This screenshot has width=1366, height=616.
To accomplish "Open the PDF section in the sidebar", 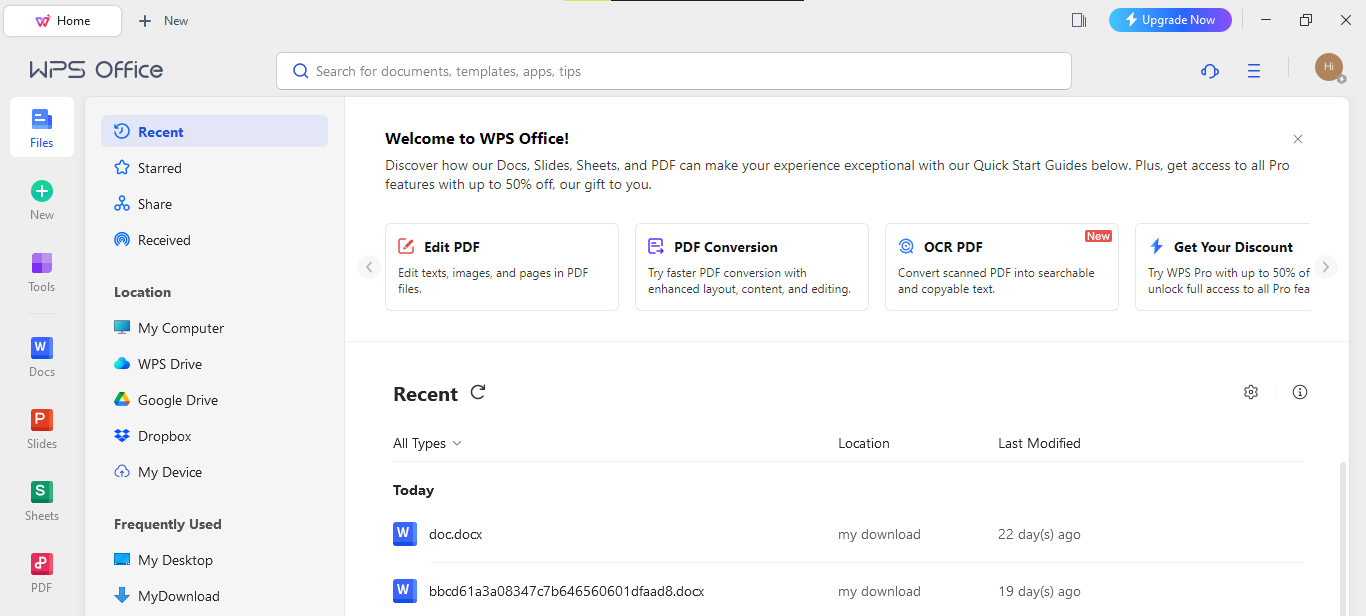I will pyautogui.click(x=41, y=571).
